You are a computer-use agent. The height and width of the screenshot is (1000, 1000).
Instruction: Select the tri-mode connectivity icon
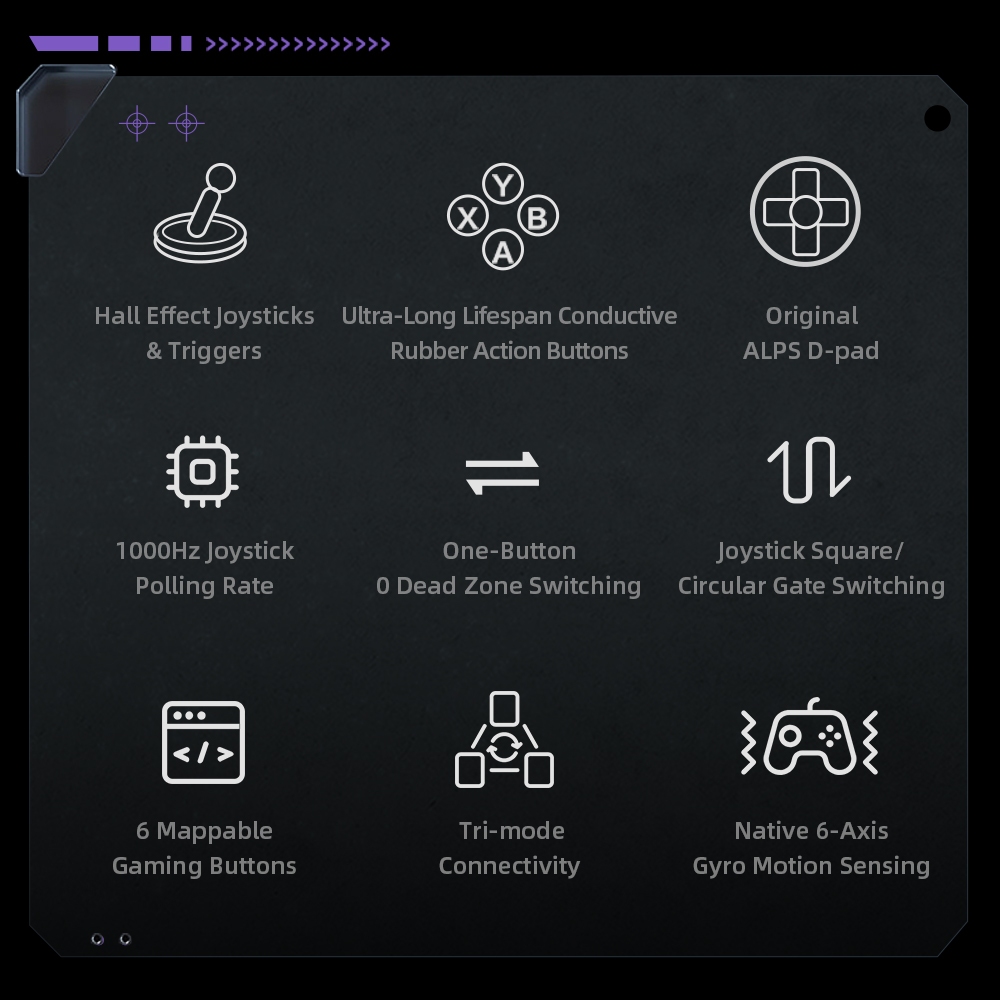pyautogui.click(x=504, y=740)
